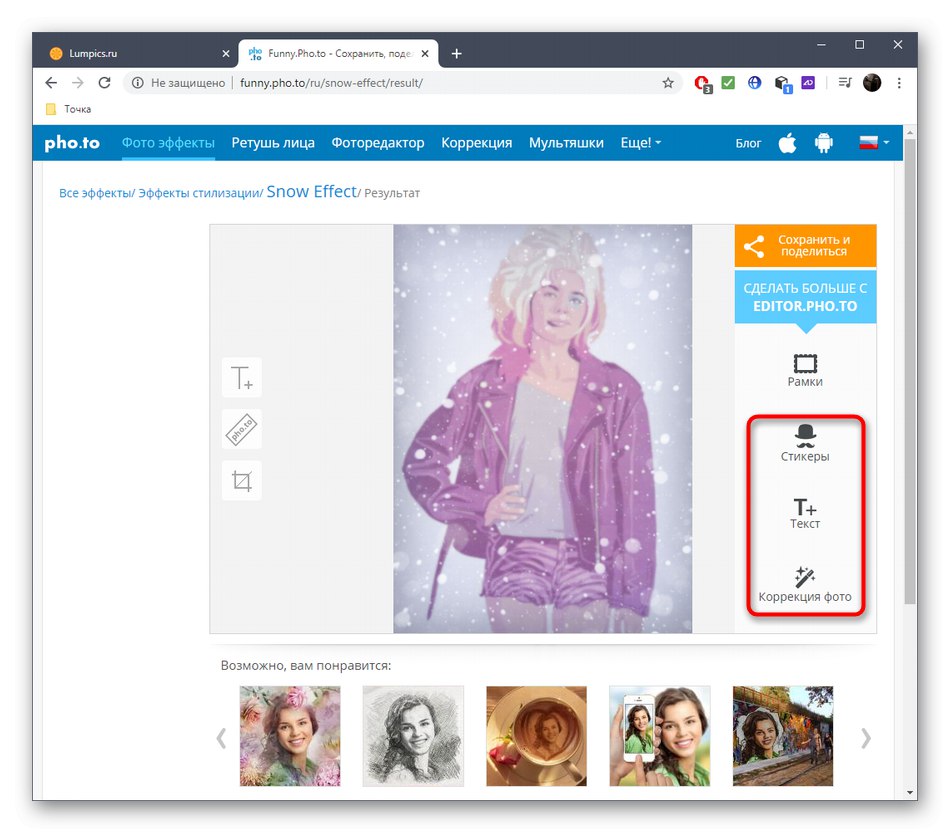
Task: Open the pencil sketch effect thumbnail
Action: [413, 736]
